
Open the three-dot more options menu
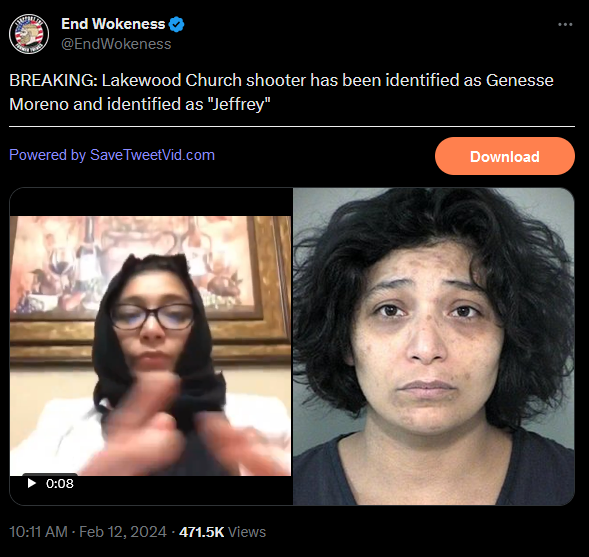565,24
